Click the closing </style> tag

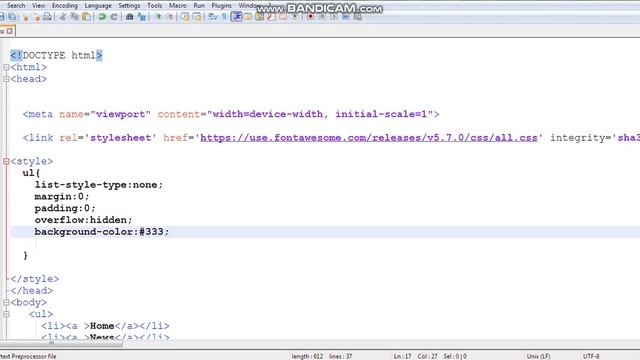click(x=35, y=279)
